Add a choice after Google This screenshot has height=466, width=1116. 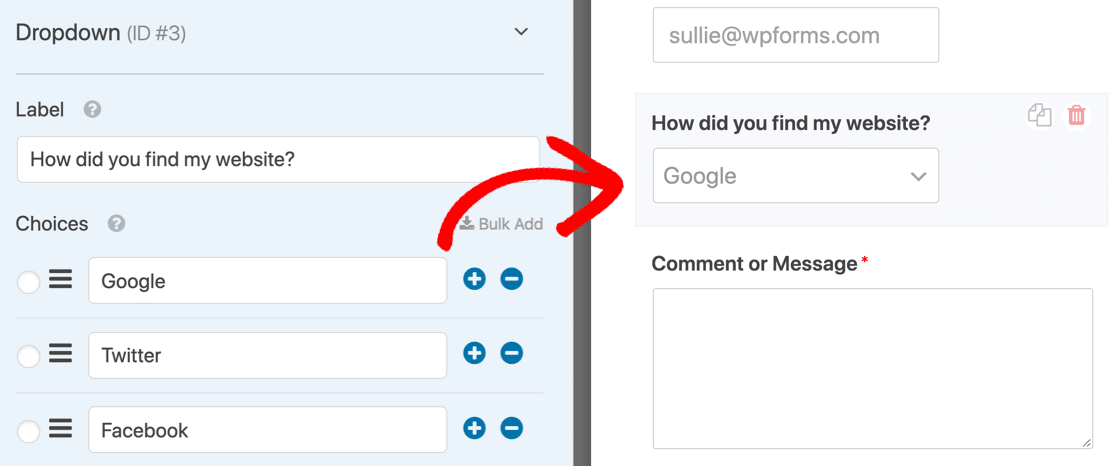tap(474, 279)
